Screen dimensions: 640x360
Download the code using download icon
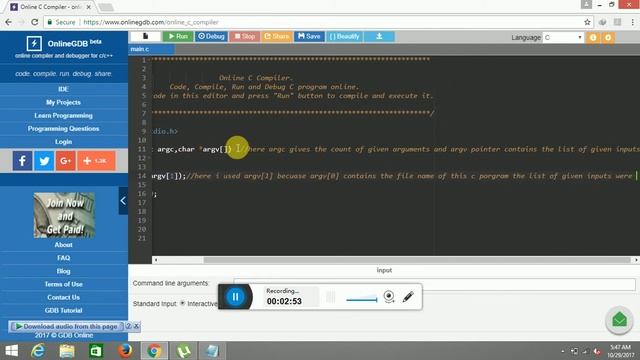[x=379, y=36]
